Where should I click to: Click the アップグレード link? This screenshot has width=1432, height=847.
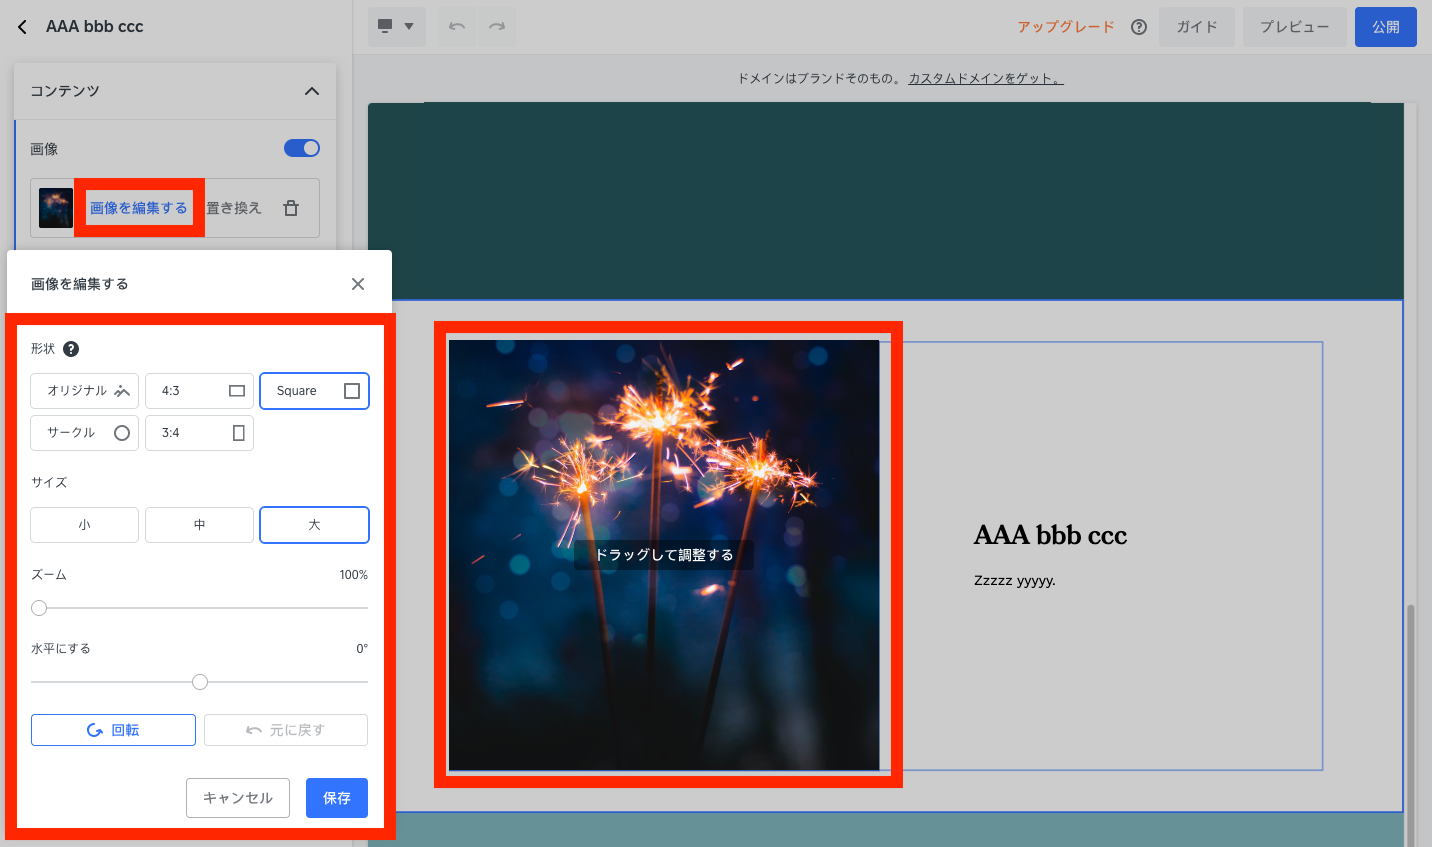pyautogui.click(x=1066, y=27)
